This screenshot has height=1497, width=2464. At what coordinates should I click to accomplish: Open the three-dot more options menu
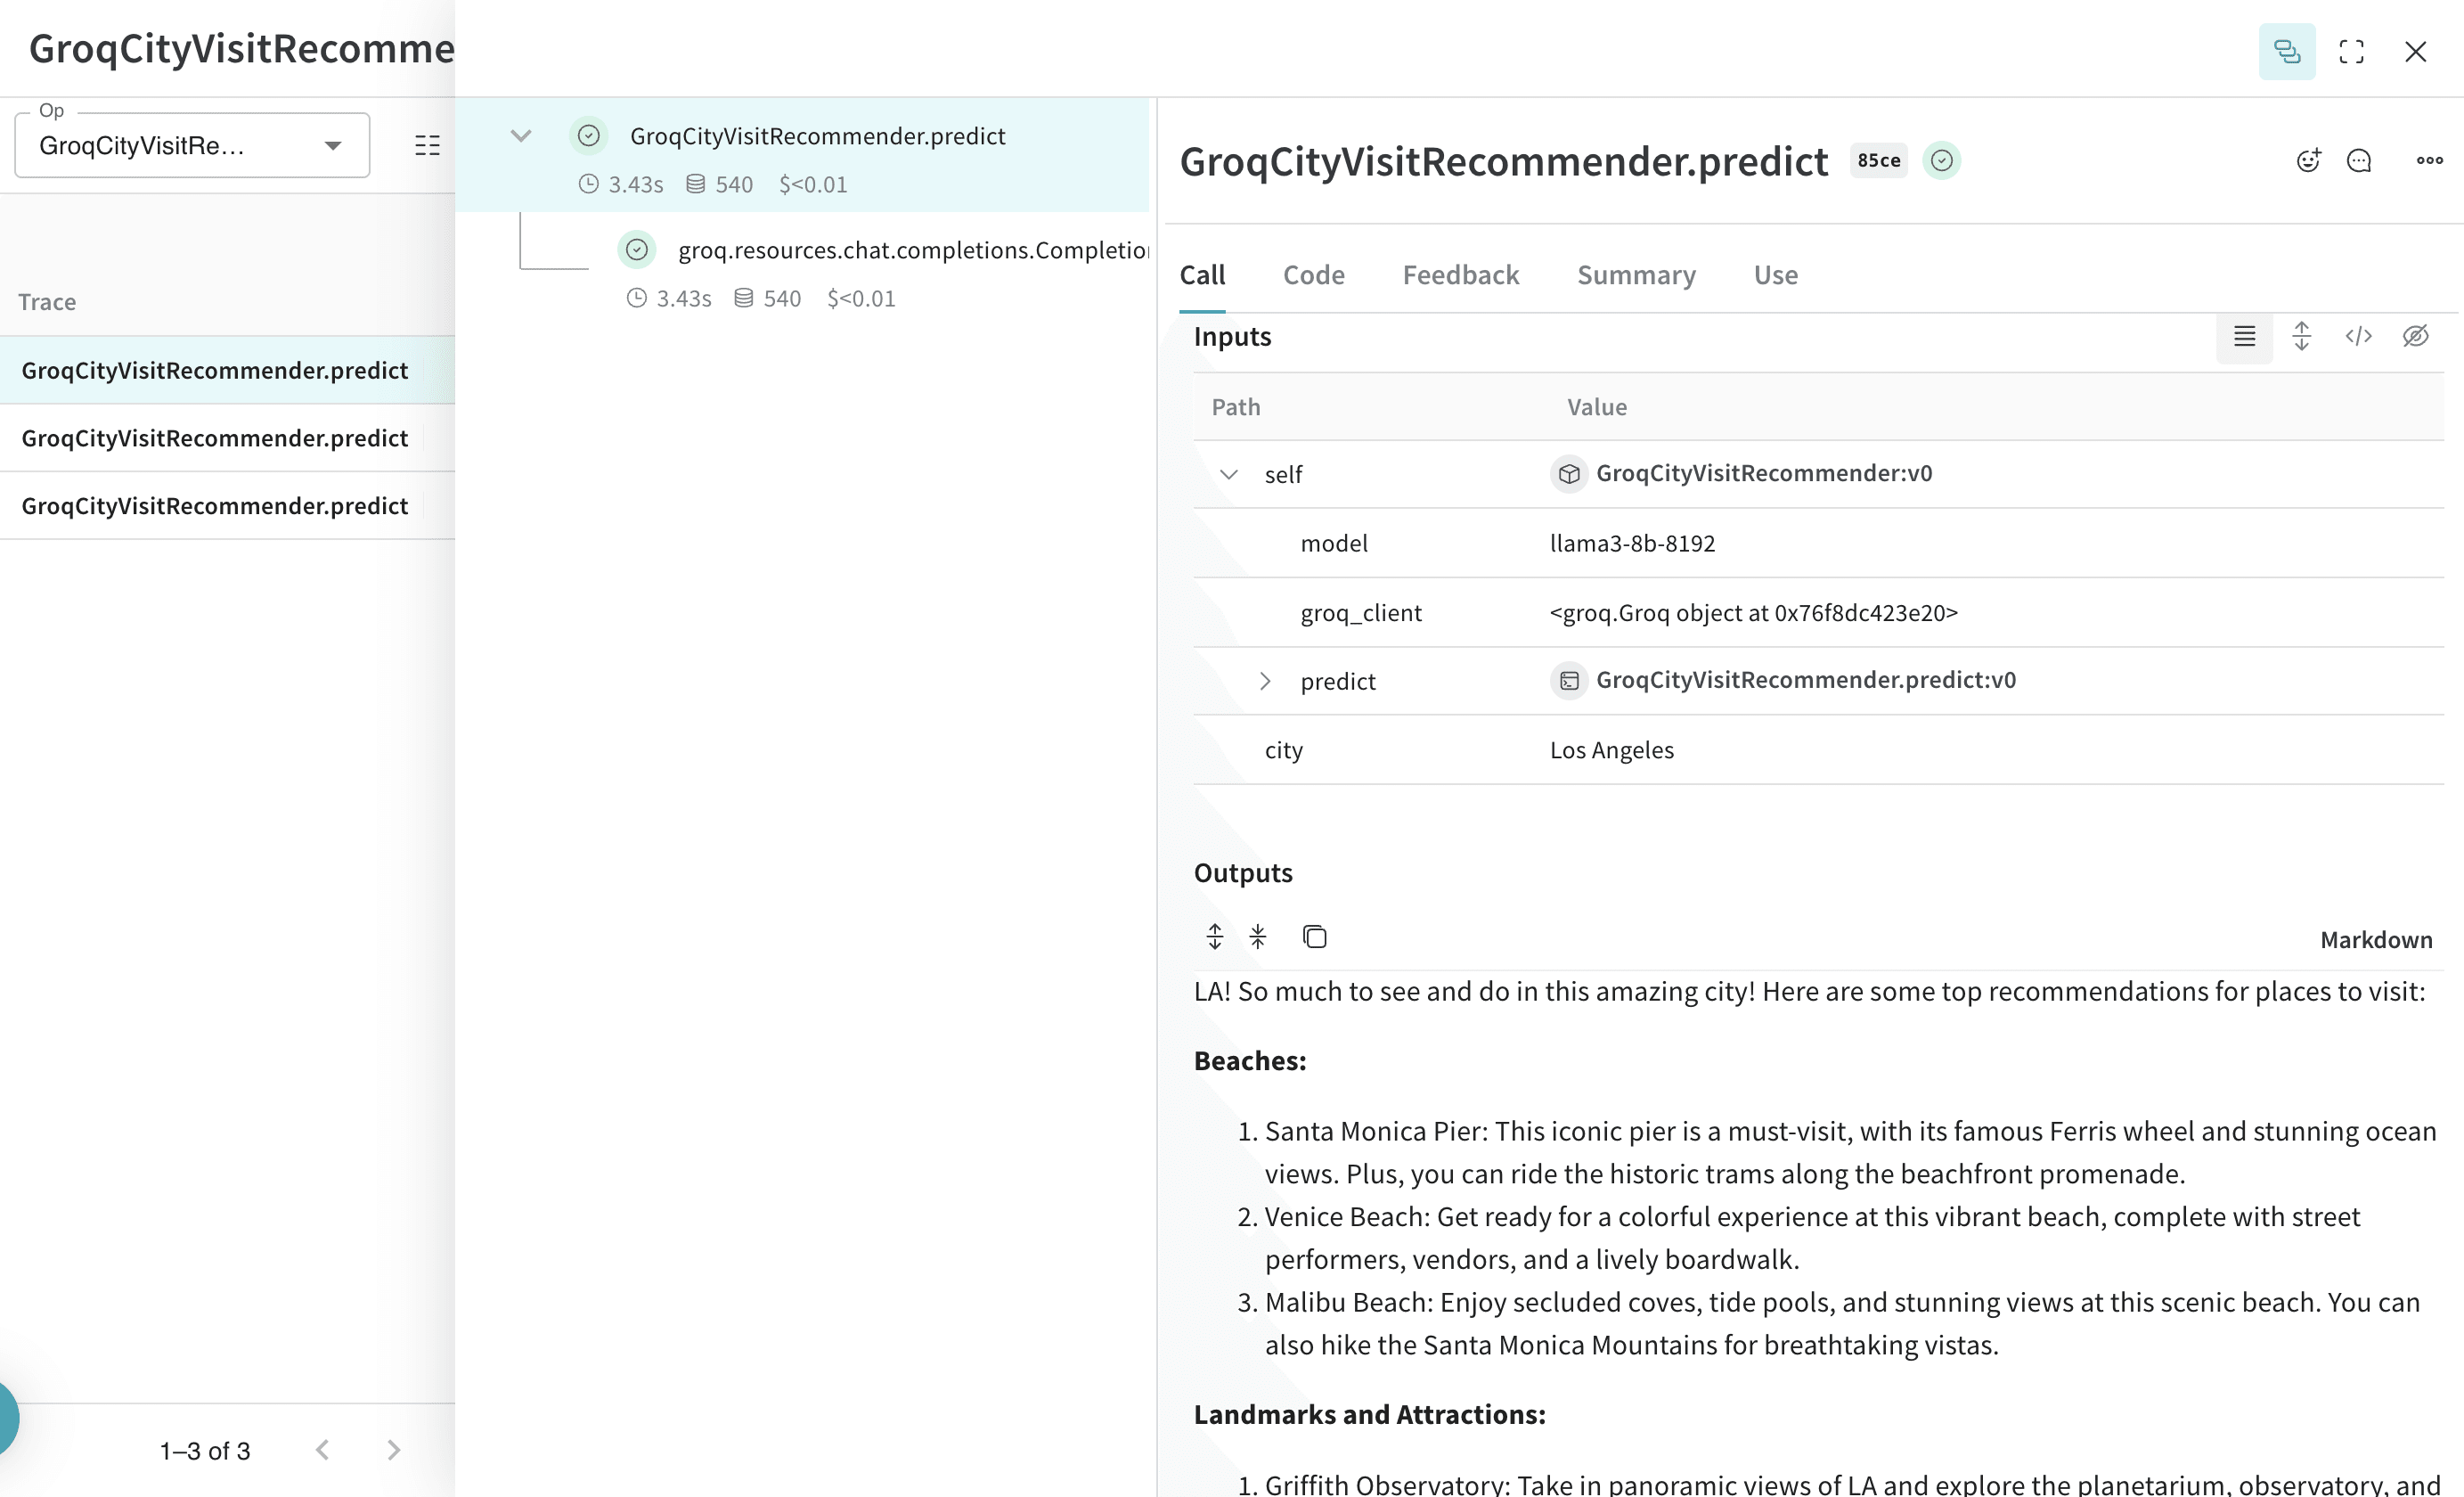click(2429, 160)
